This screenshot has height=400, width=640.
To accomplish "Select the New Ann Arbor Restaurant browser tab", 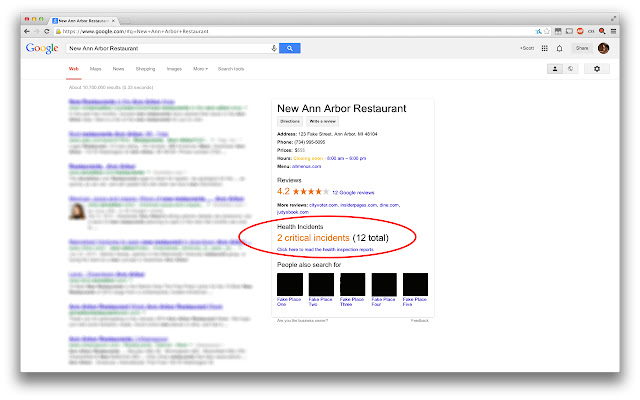I will click(82, 20).
